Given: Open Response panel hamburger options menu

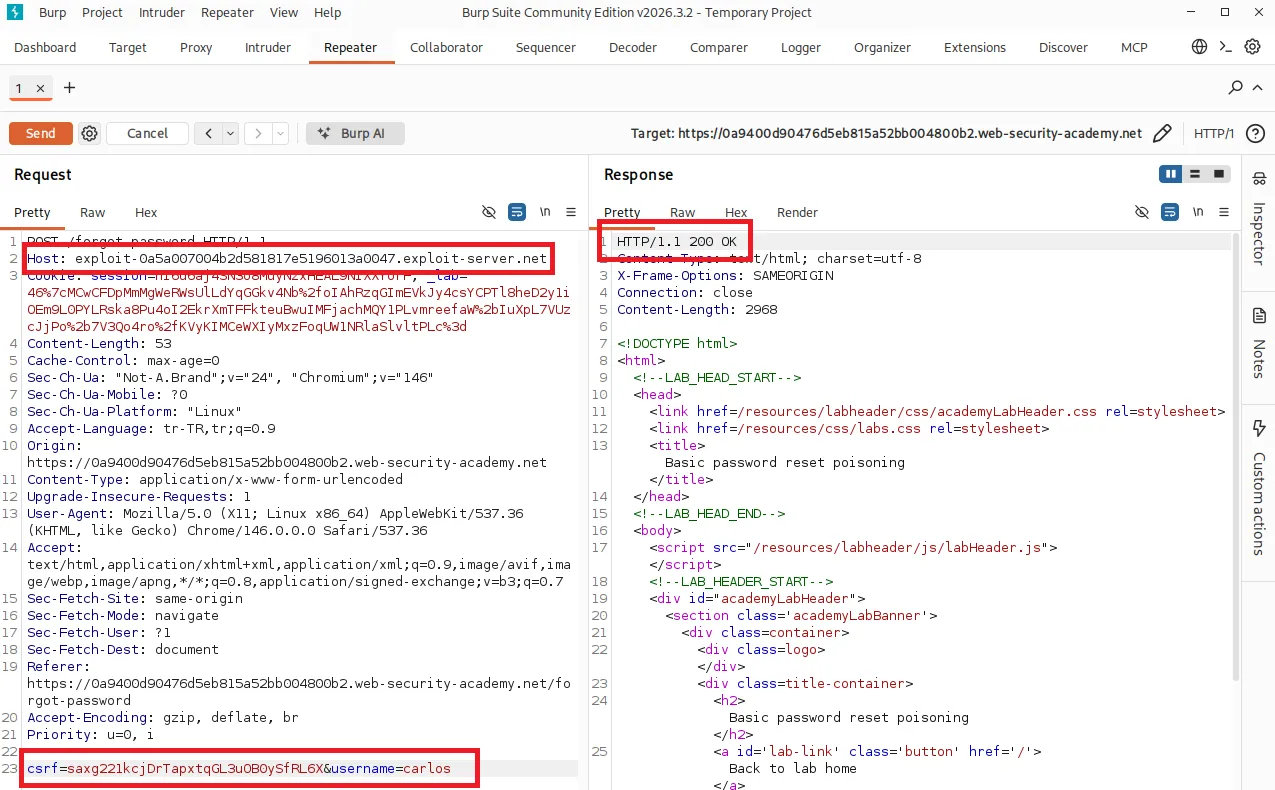Looking at the screenshot, I should coord(1224,212).
